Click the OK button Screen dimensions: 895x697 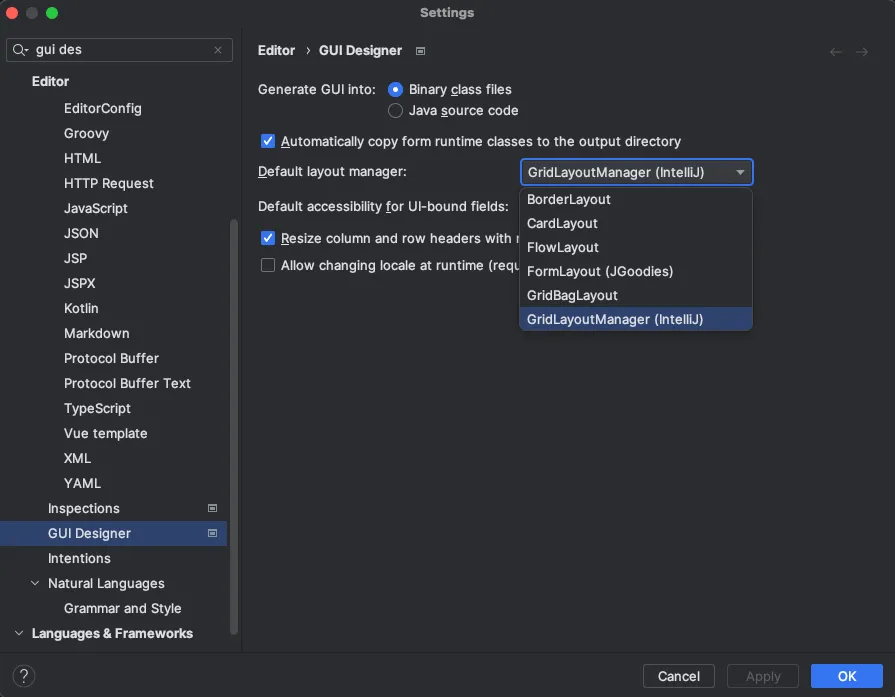coord(846,676)
